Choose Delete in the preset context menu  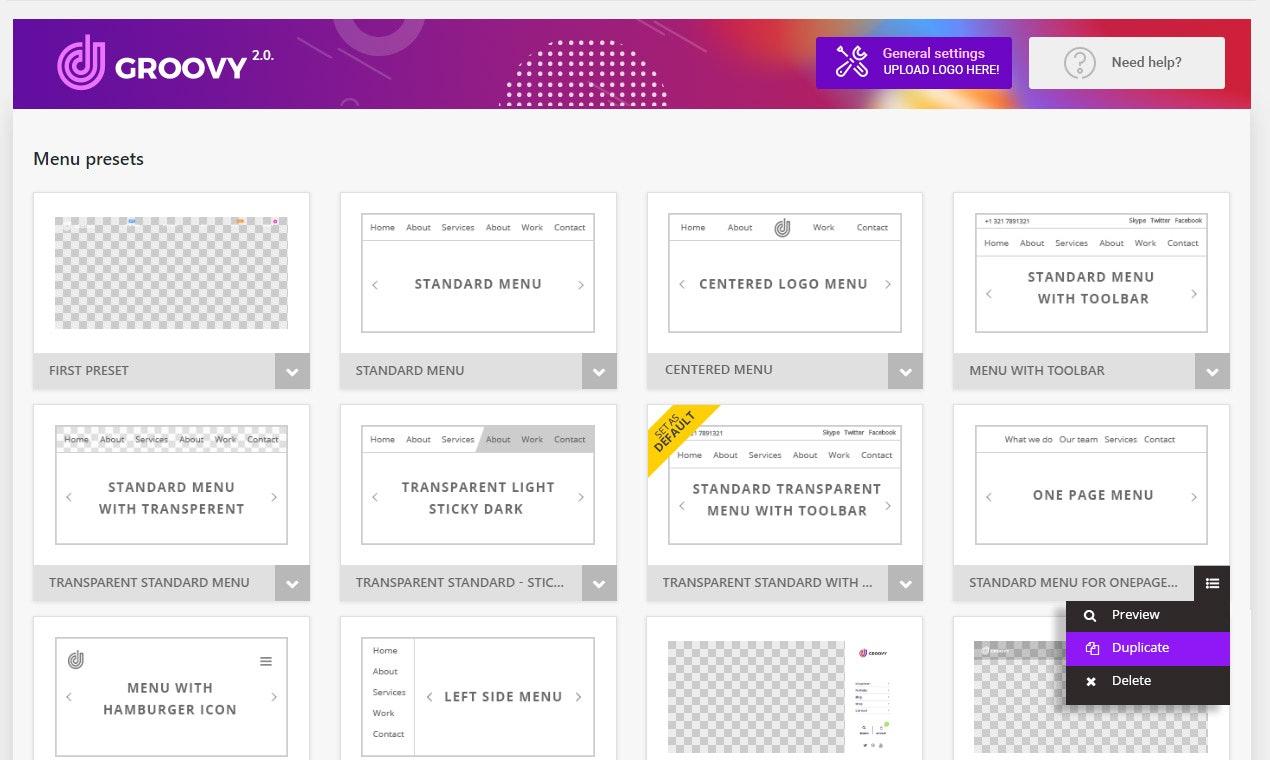[x=1131, y=681]
